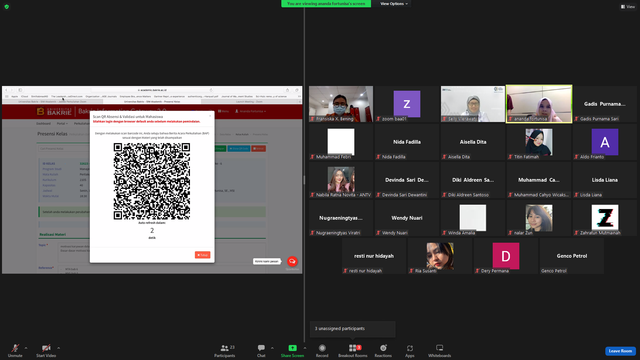Open the Participants panel
The image size is (640, 360).
point(224,350)
